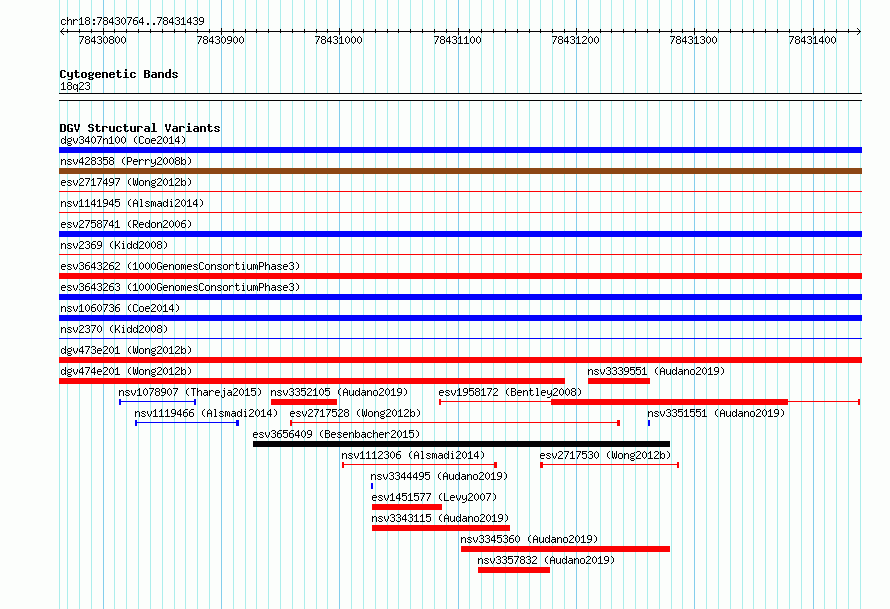Select the black esv3656409 (Besenbacher2015) bar
Image resolution: width=890 pixels, height=609 pixels.
pyautogui.click(x=461, y=444)
